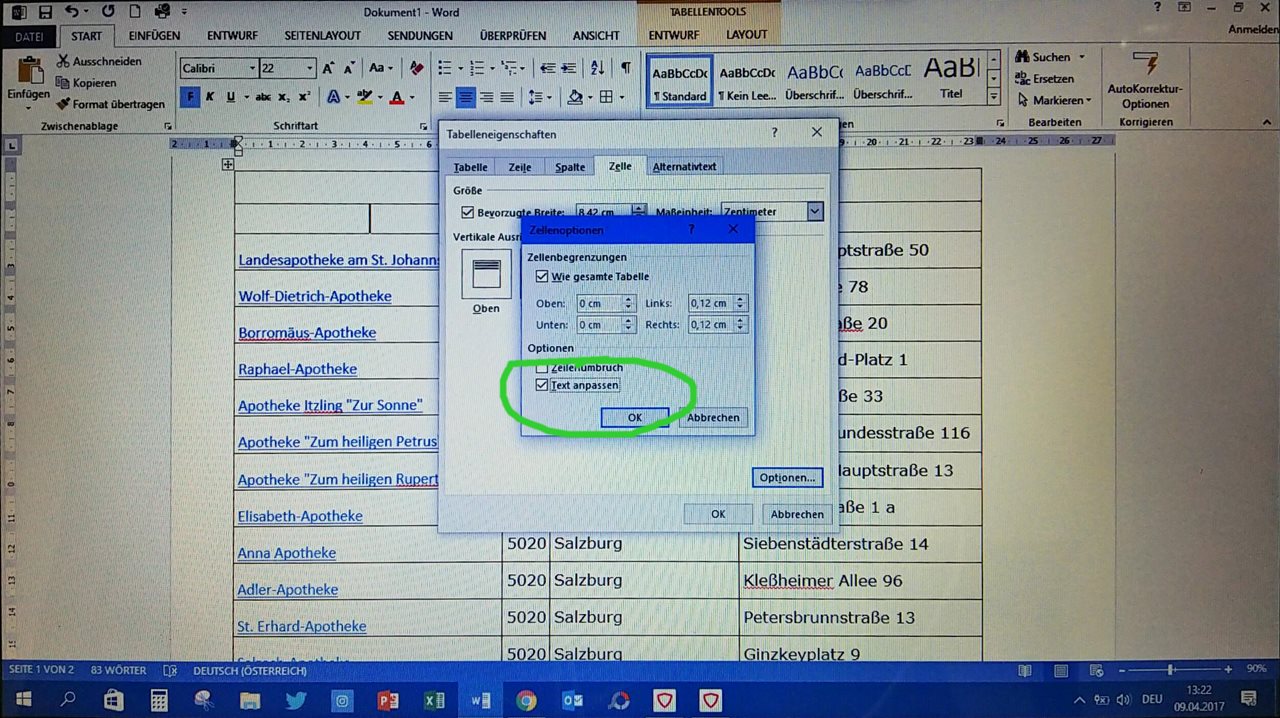Click the center alignment icon
The width and height of the screenshot is (1280, 718).
point(465,97)
